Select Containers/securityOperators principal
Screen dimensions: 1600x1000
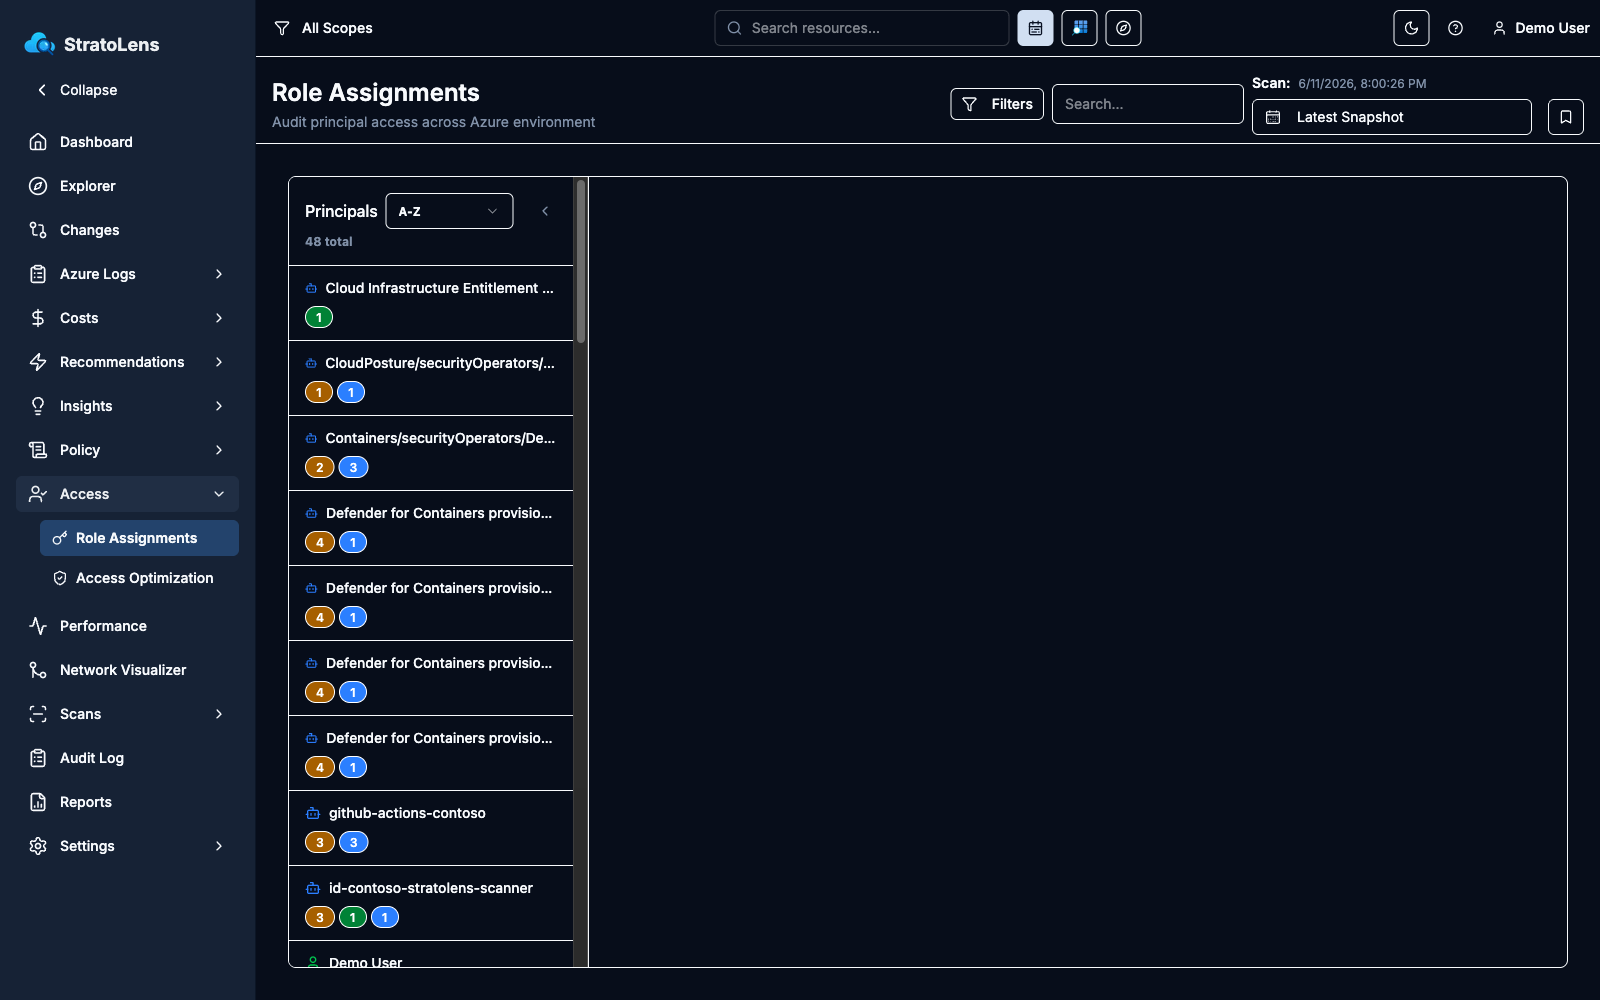point(431,453)
